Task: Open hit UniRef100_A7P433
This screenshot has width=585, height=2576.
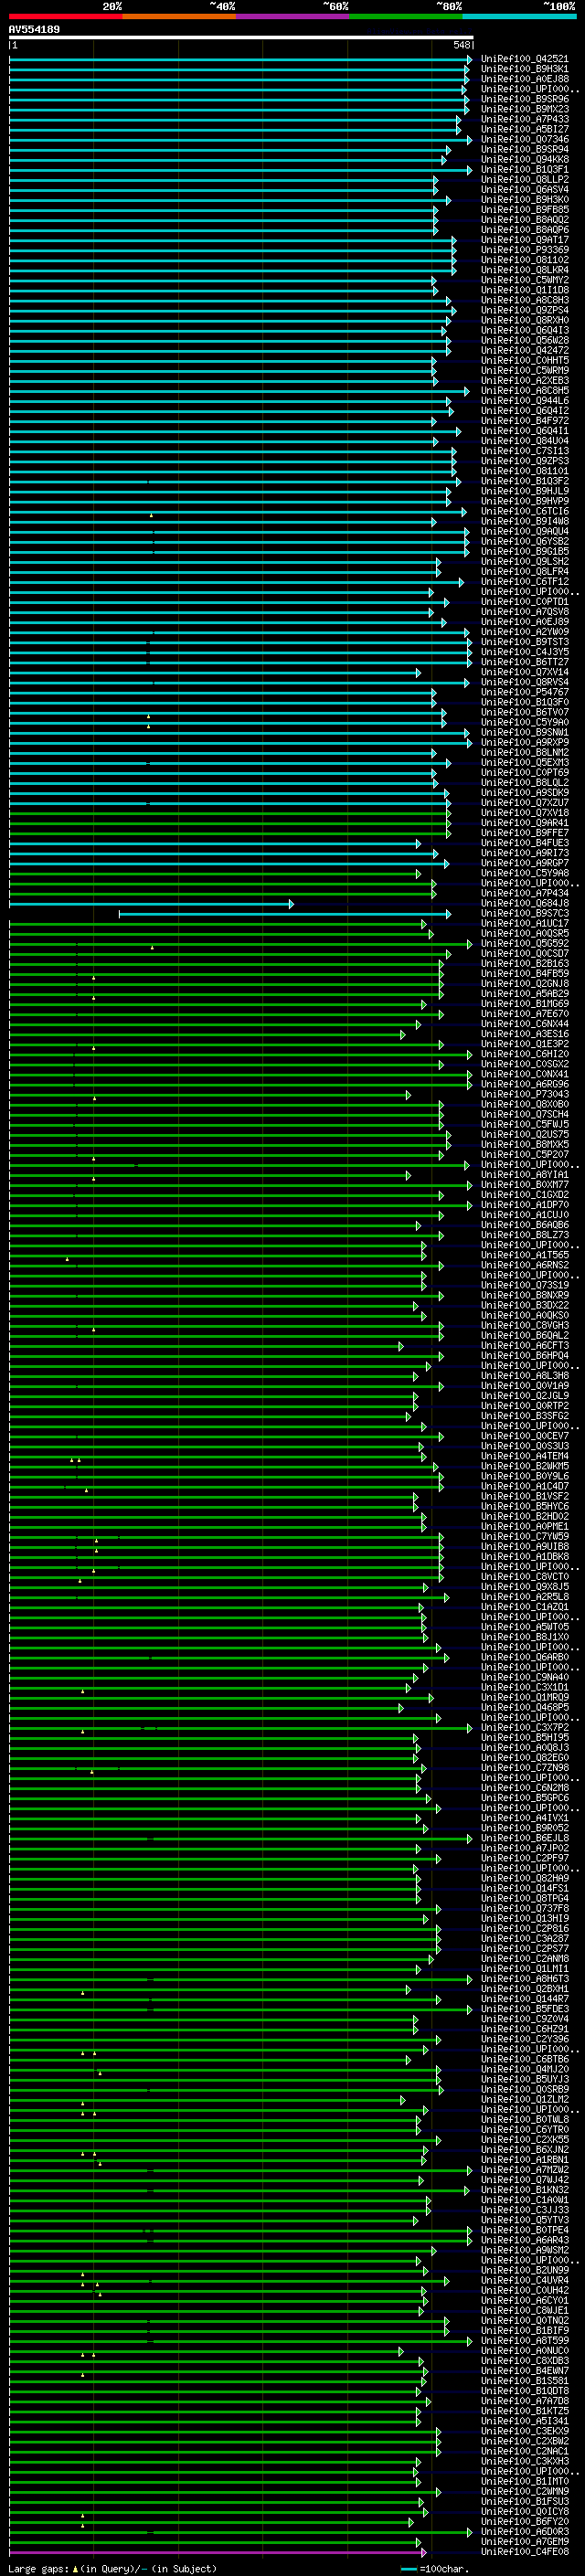Action: tap(524, 119)
